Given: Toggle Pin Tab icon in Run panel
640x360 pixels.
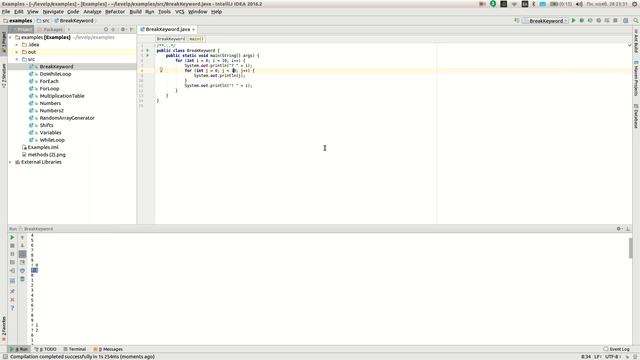Looking at the screenshot, I should pyautogui.click(x=12, y=291).
